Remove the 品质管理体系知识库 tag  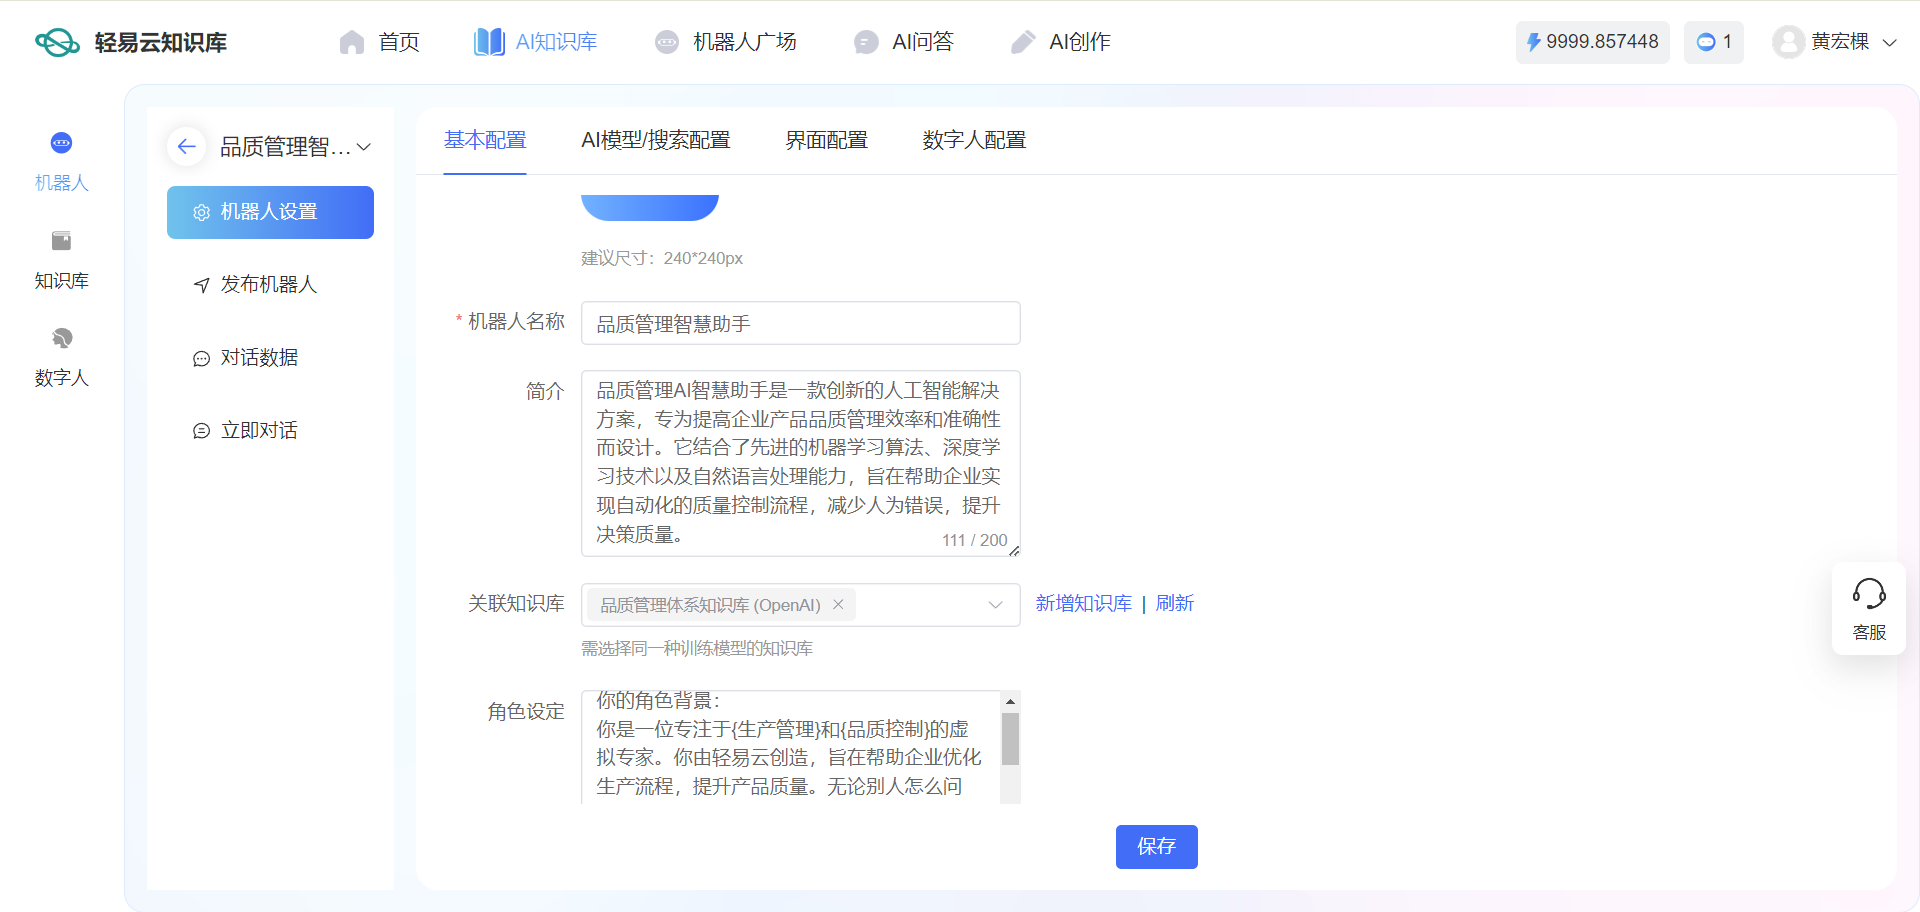[x=838, y=604]
